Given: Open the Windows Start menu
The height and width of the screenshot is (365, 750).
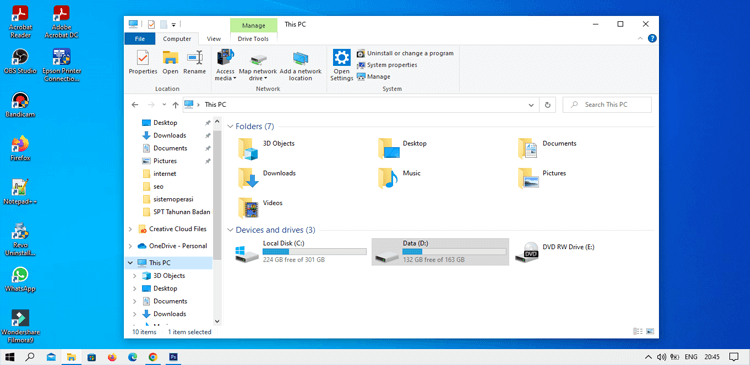Looking at the screenshot, I should tap(10, 357).
